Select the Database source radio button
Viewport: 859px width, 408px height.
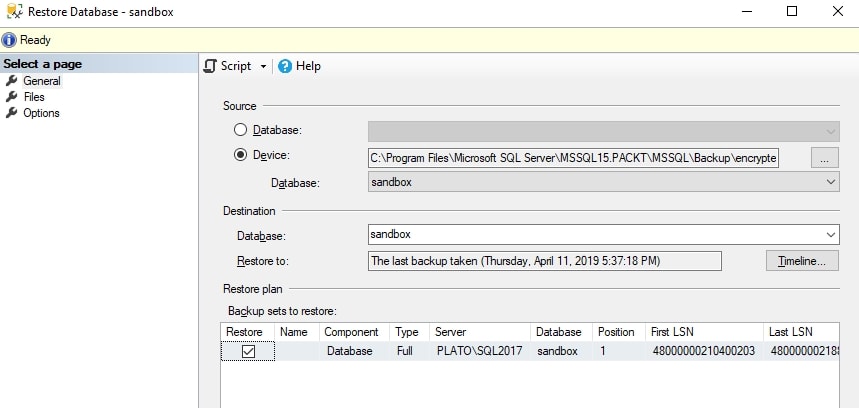[240, 130]
